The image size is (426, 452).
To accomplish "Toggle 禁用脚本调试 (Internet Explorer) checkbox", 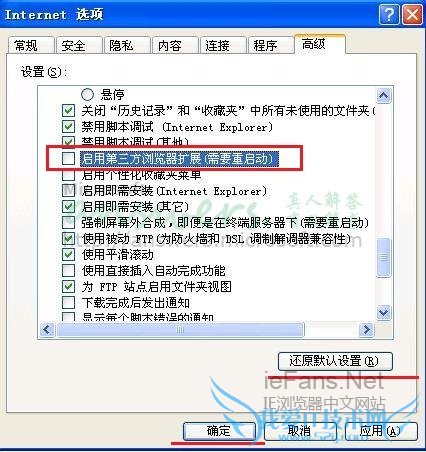I will click(x=68, y=127).
